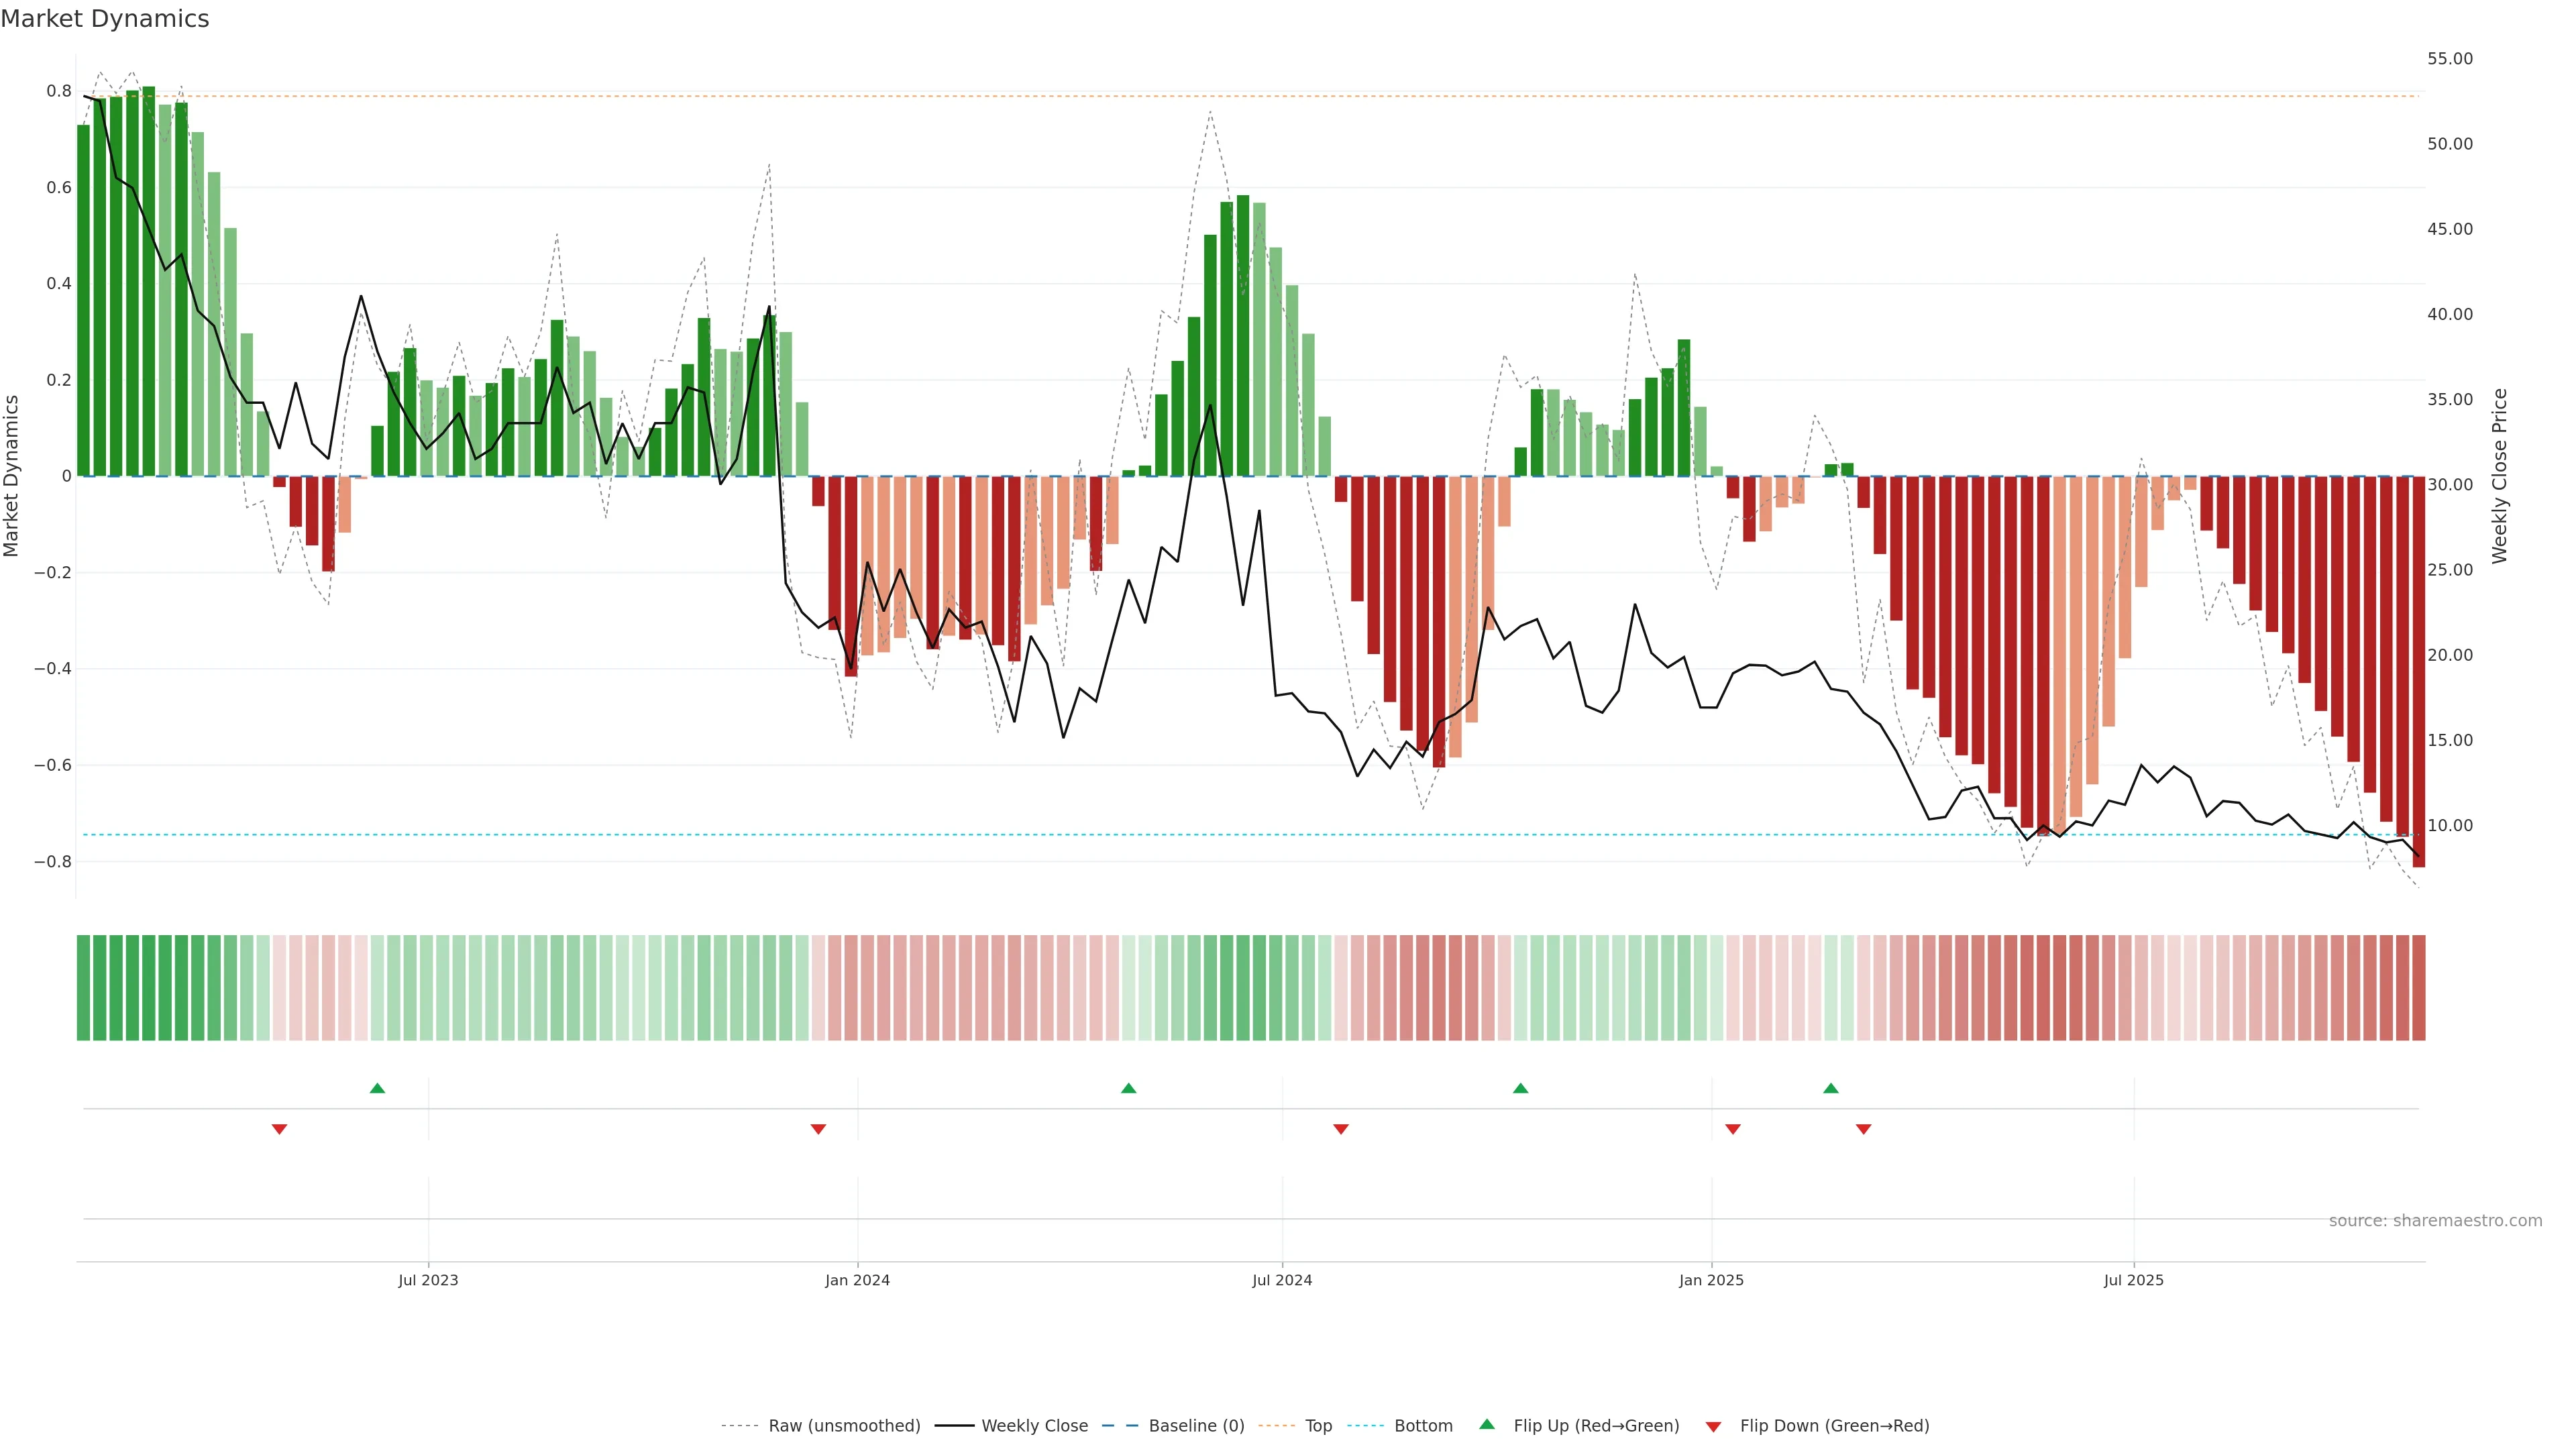Click the Flip Up triangle between Jan and Jul 2024
Image resolution: width=2576 pixels, height=1449 pixels.
pos(1128,1088)
